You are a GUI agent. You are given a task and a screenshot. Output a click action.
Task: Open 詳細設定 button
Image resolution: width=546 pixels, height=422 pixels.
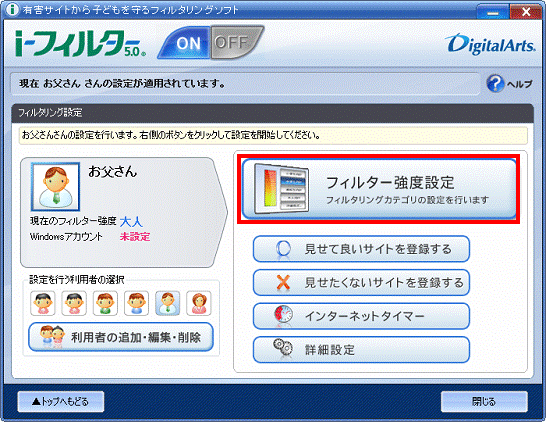(x=361, y=349)
